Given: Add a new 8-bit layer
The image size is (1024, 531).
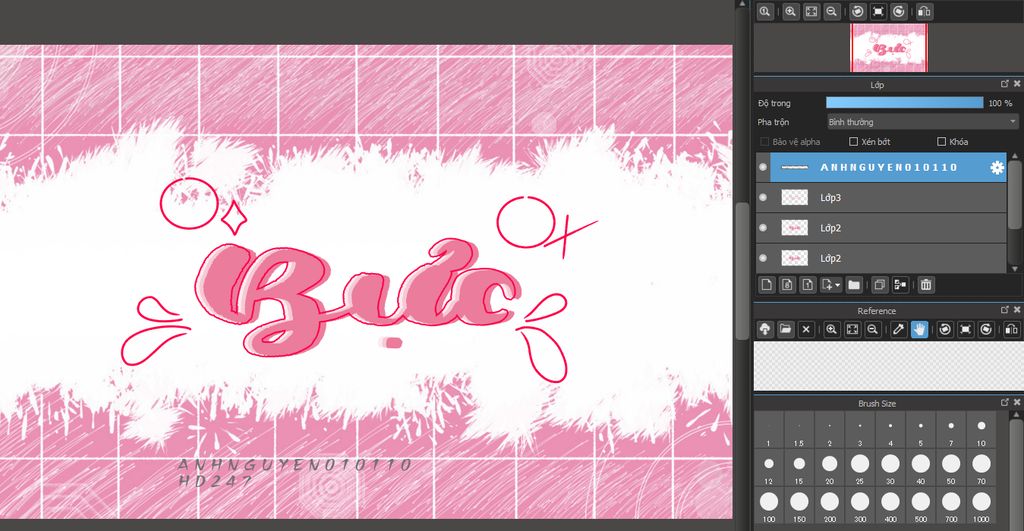Looking at the screenshot, I should point(788,285).
